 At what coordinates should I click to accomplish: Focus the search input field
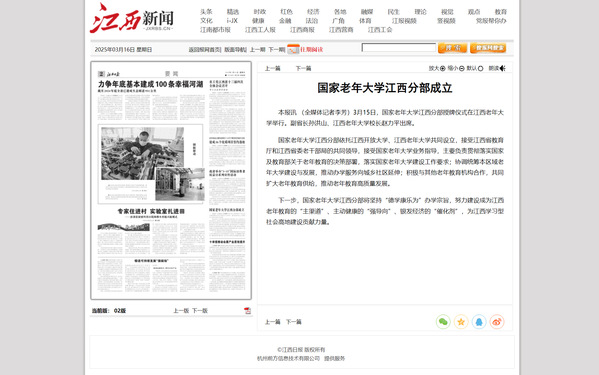[399, 48]
